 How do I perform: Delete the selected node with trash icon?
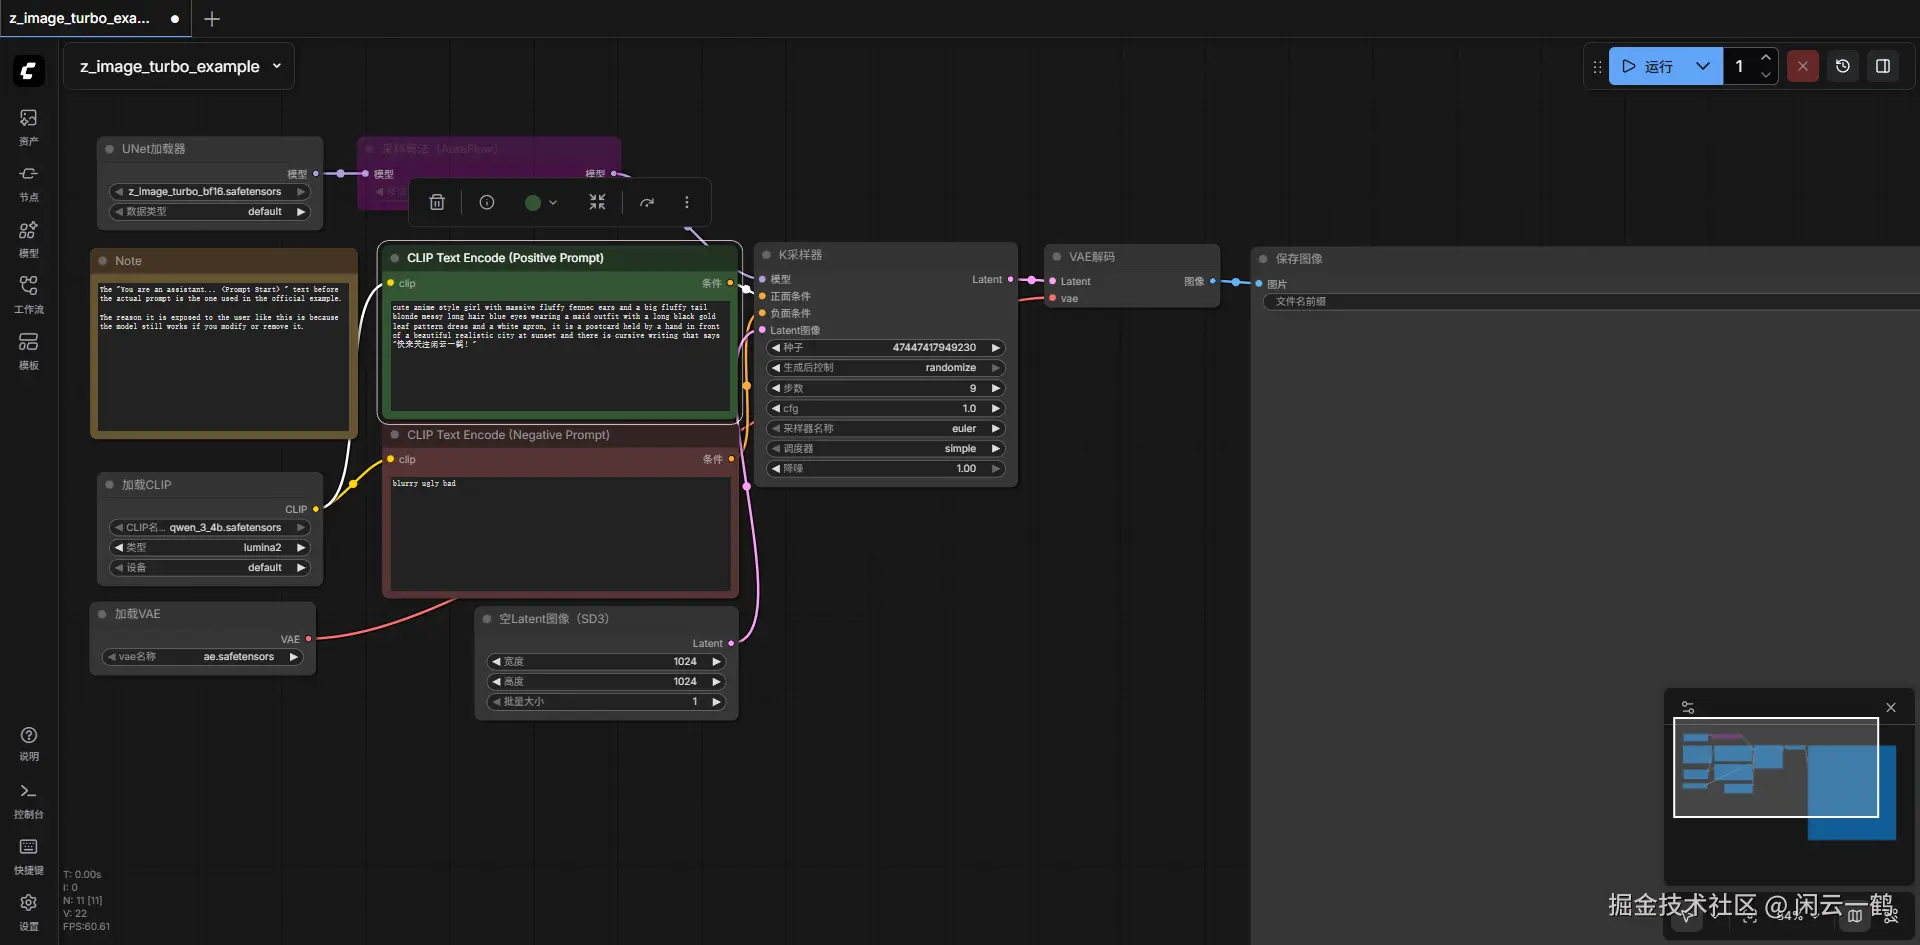point(437,202)
